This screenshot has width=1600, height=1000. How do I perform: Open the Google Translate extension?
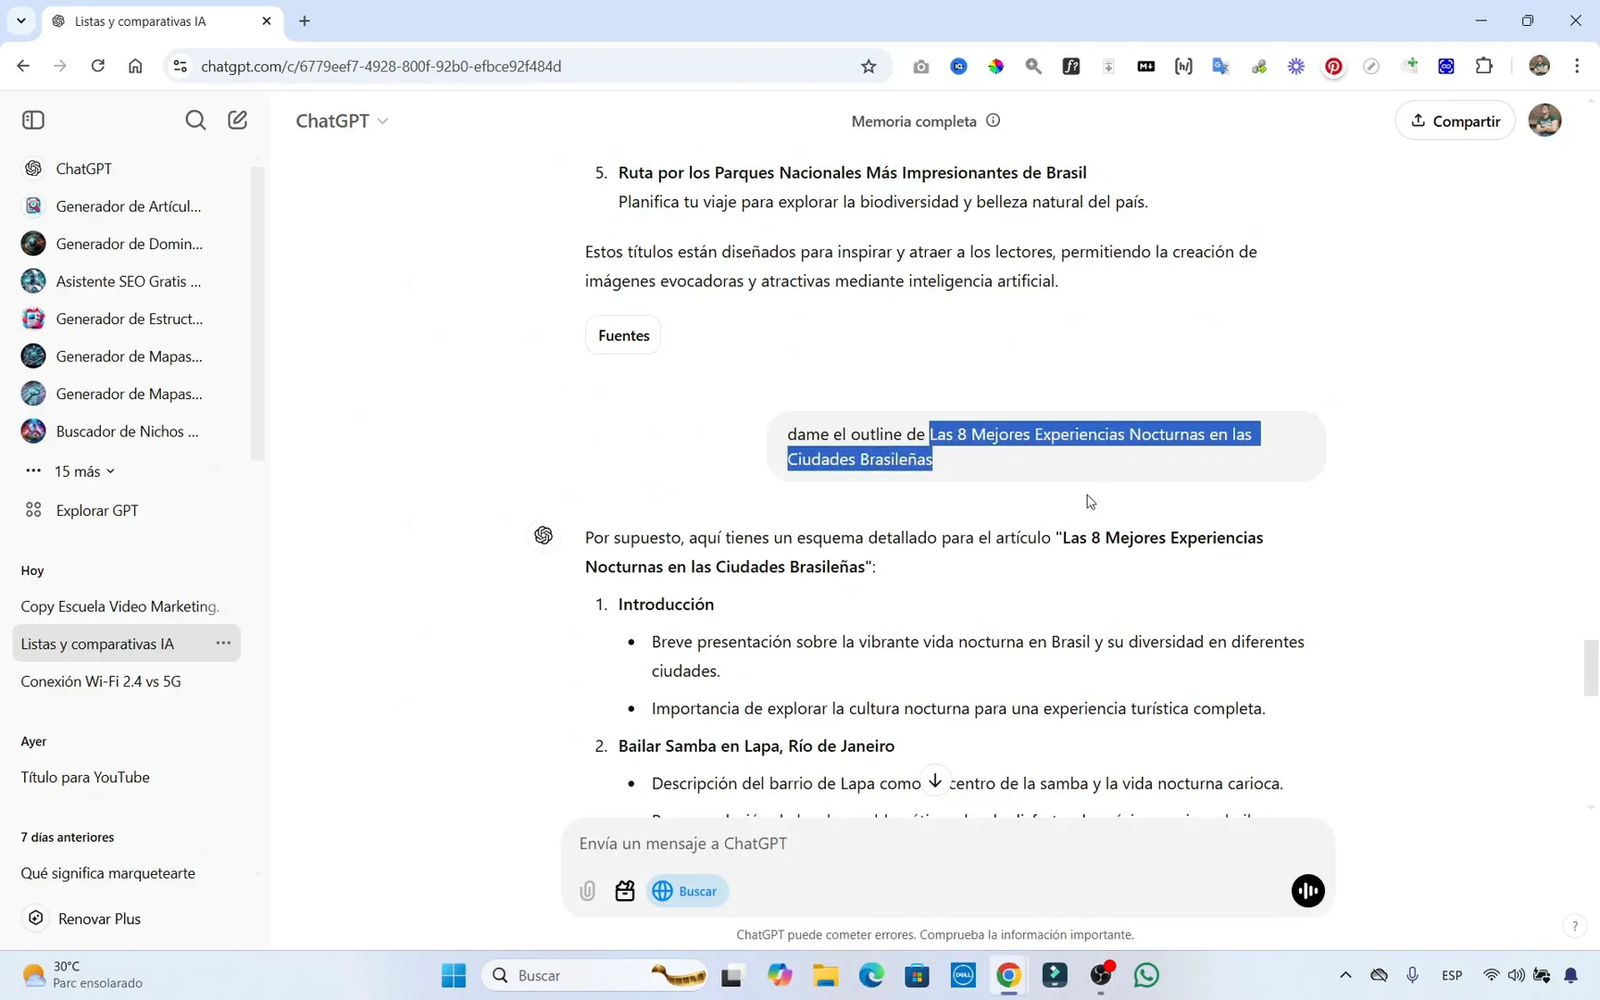click(1220, 66)
